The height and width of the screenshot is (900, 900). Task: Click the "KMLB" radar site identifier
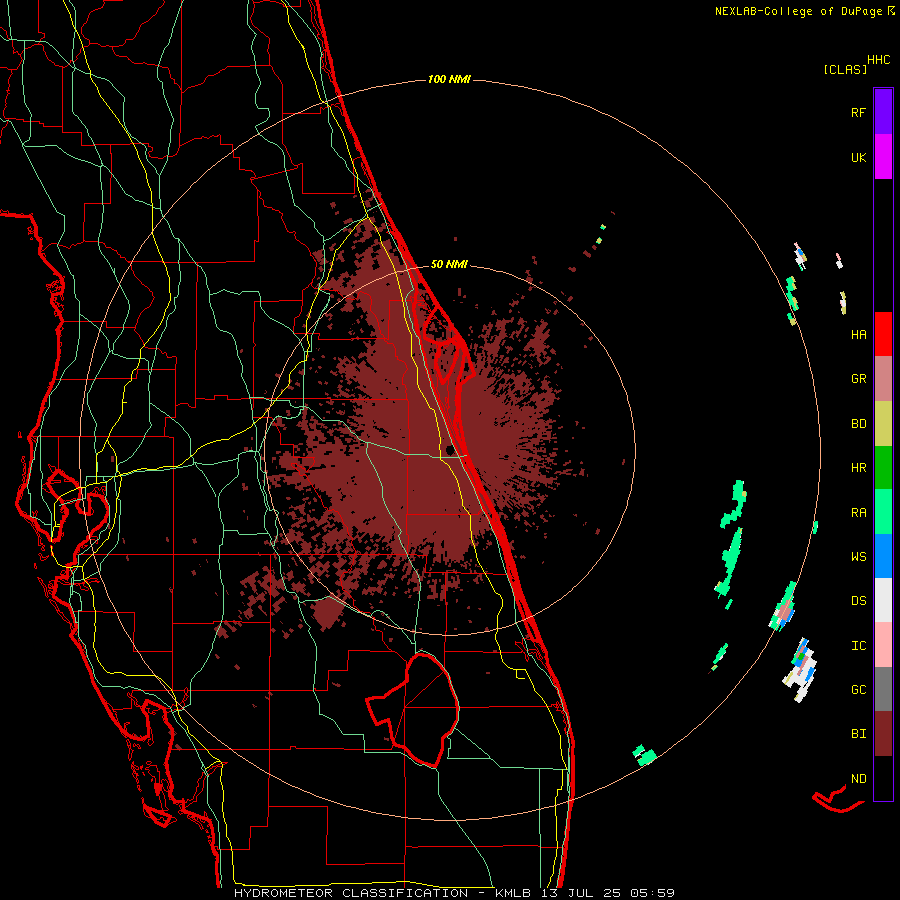click(x=513, y=893)
